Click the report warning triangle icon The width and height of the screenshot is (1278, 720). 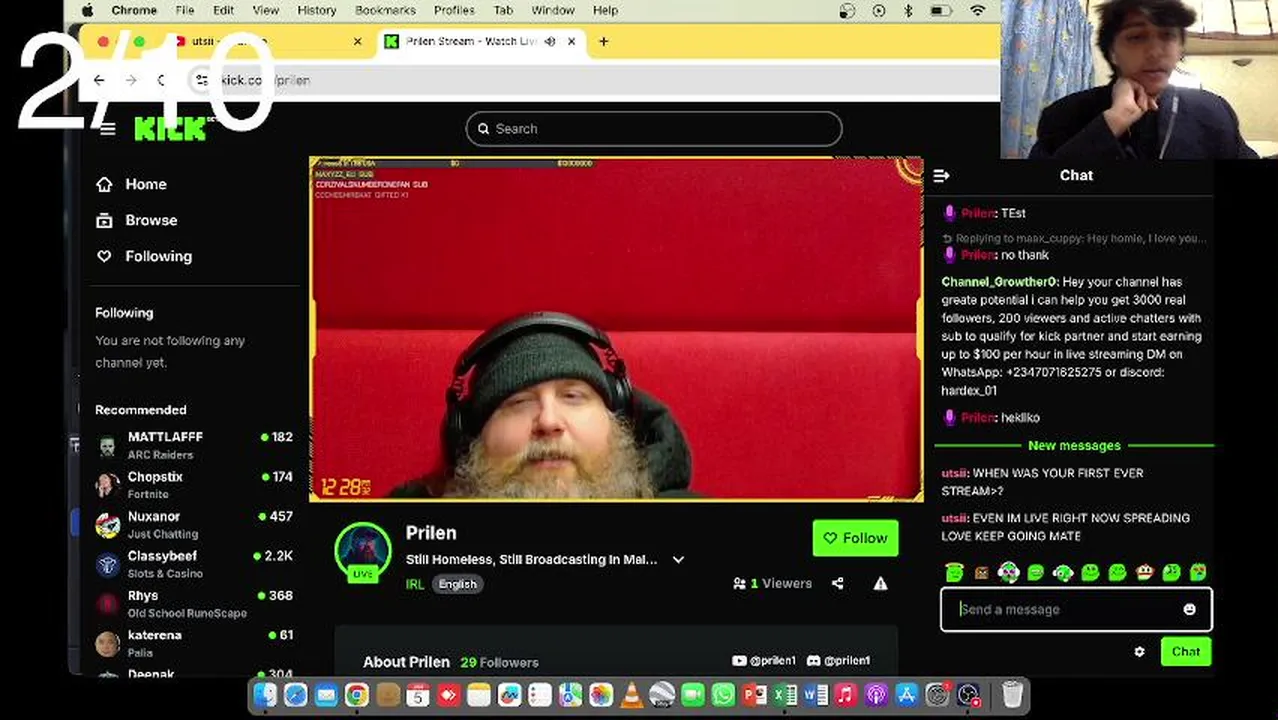(x=880, y=583)
